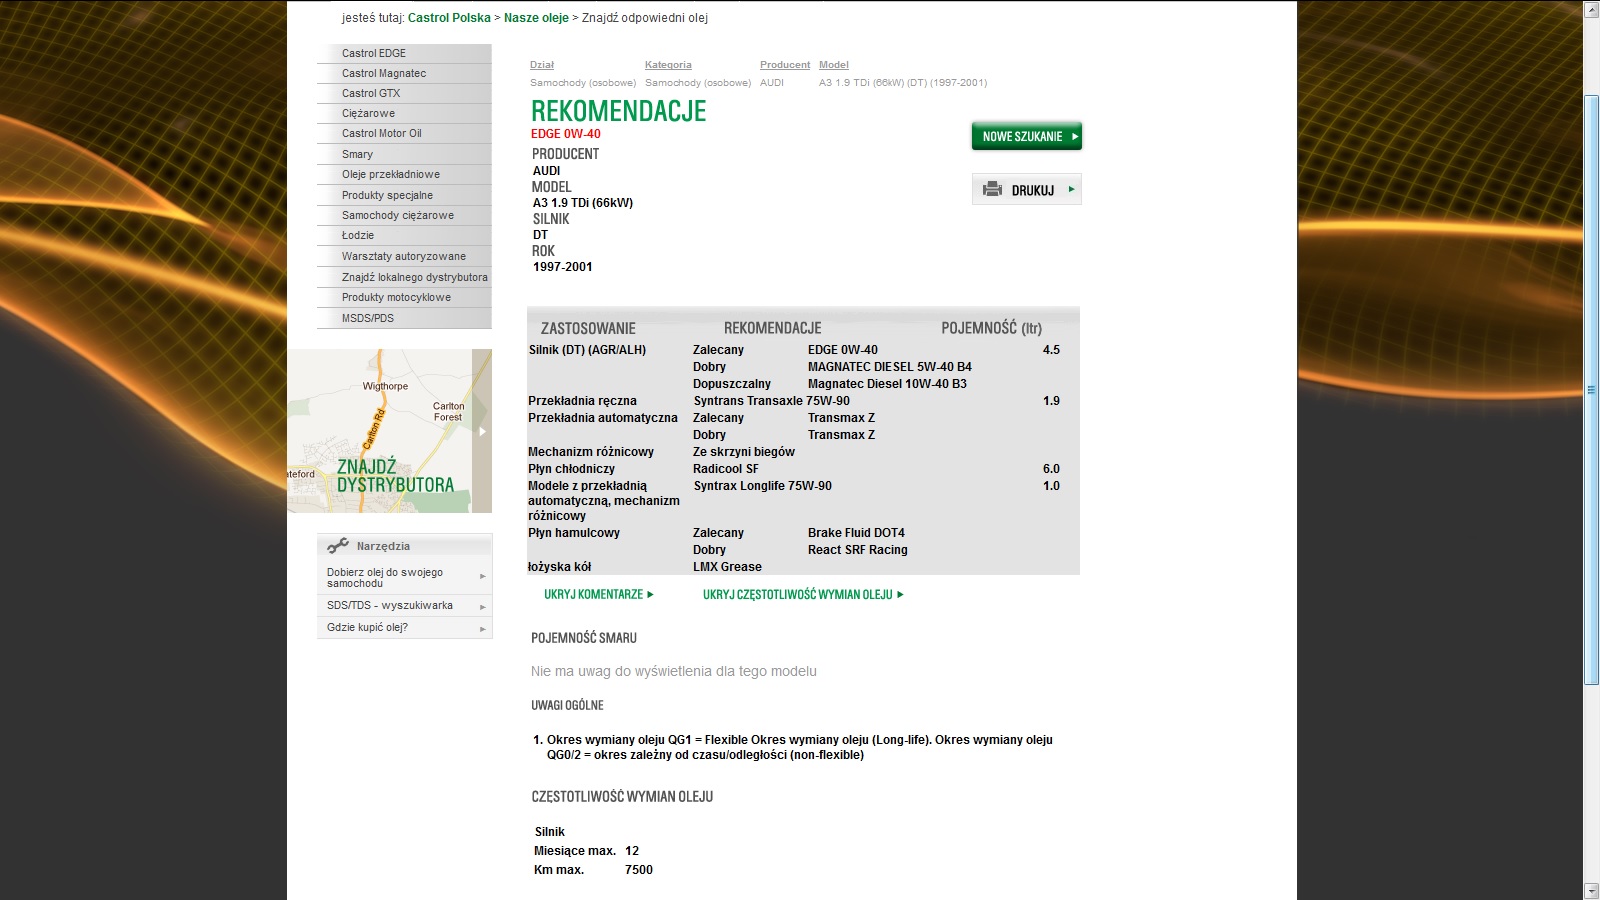
Task: Click the arrow on the distributor map
Action: [482, 432]
